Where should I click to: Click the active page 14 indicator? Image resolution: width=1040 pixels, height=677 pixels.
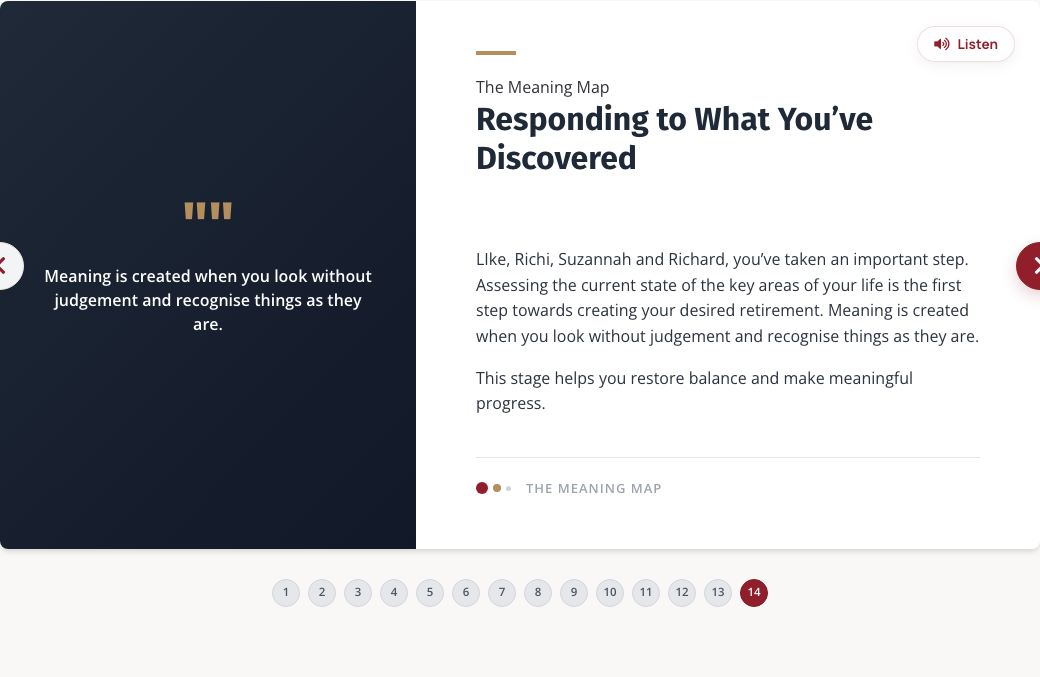[x=754, y=592]
